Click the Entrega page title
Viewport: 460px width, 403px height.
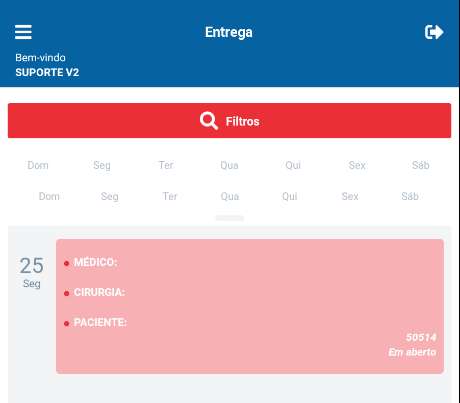(229, 32)
